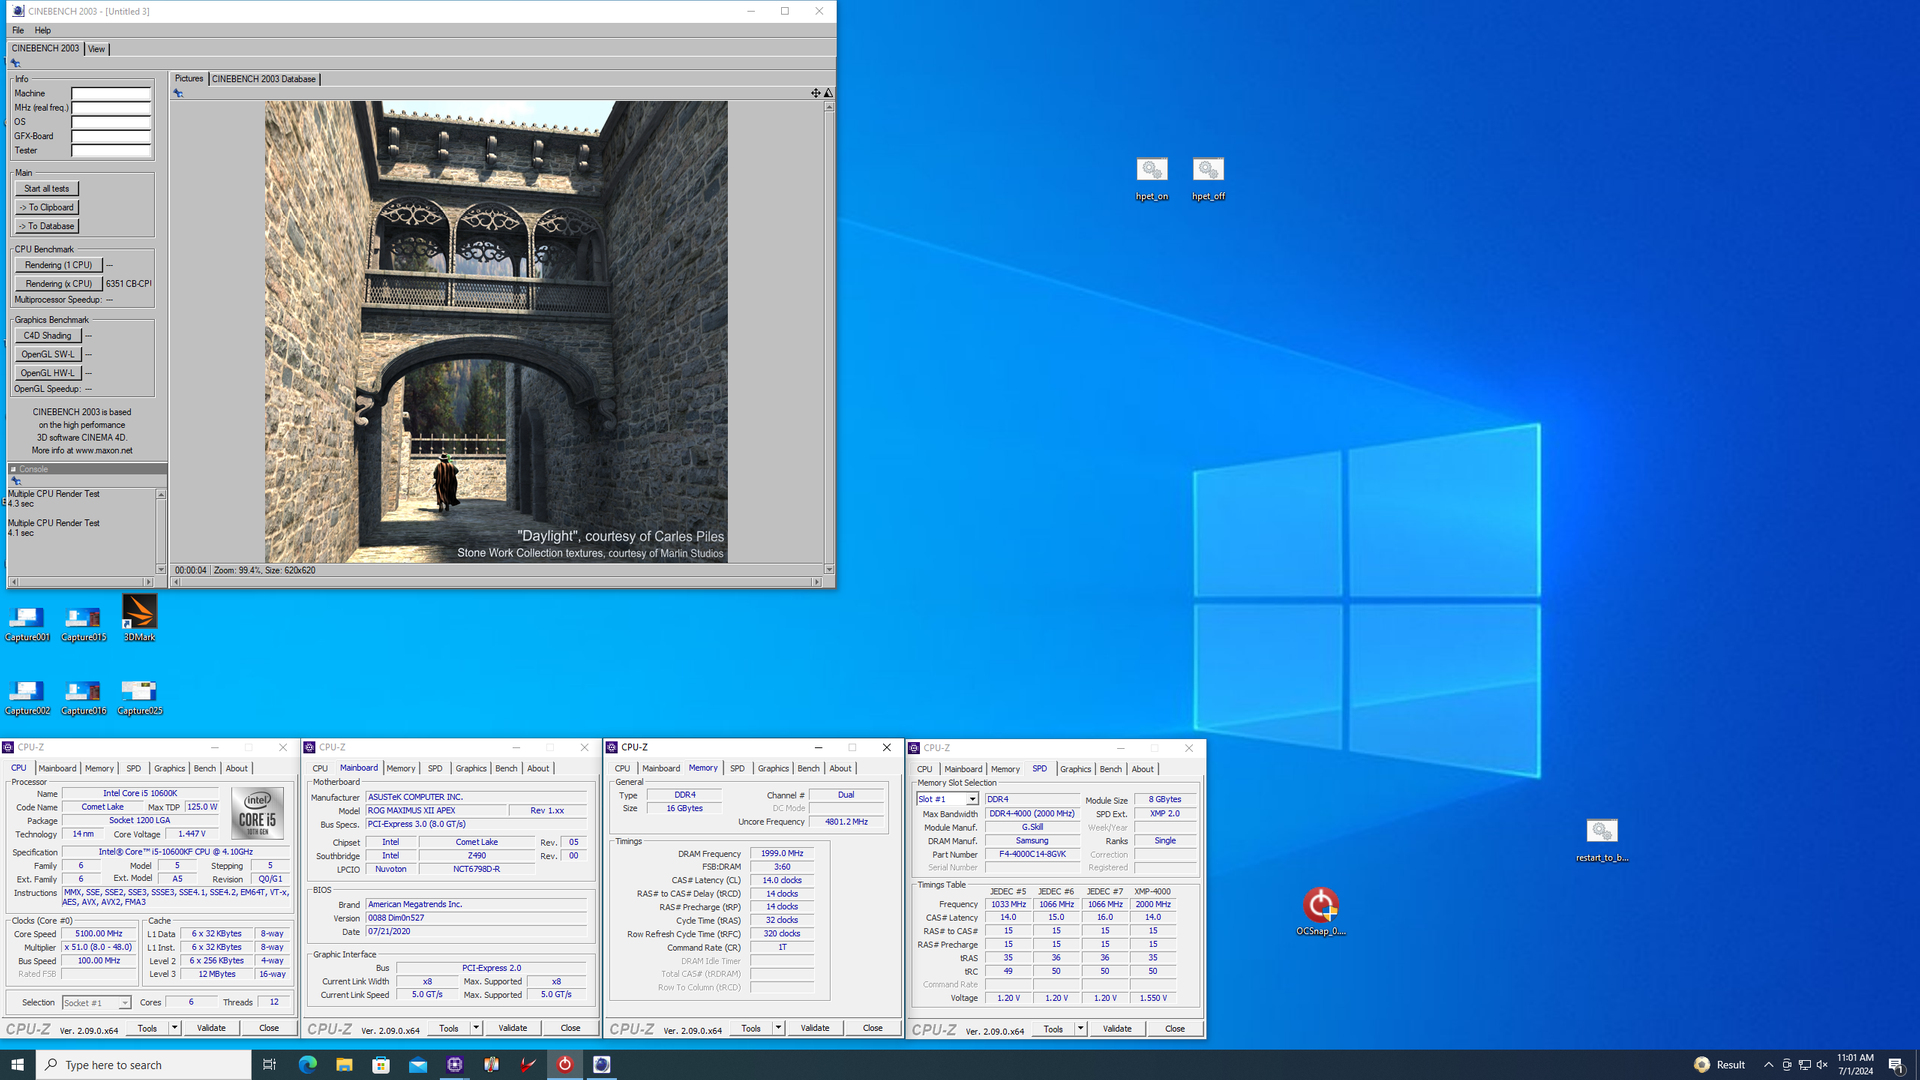Open the File menu in Cinebench
This screenshot has height=1080, width=1920.
(x=18, y=30)
